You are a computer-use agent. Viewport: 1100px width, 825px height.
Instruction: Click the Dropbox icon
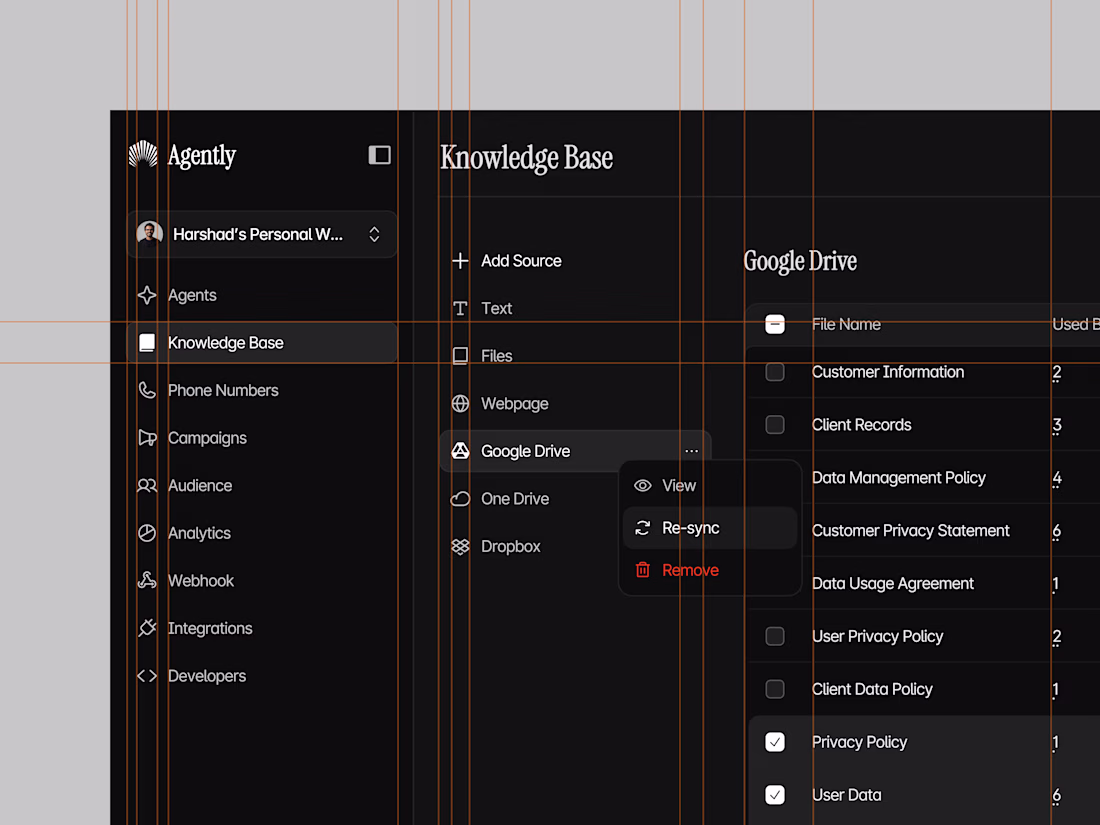tap(460, 546)
